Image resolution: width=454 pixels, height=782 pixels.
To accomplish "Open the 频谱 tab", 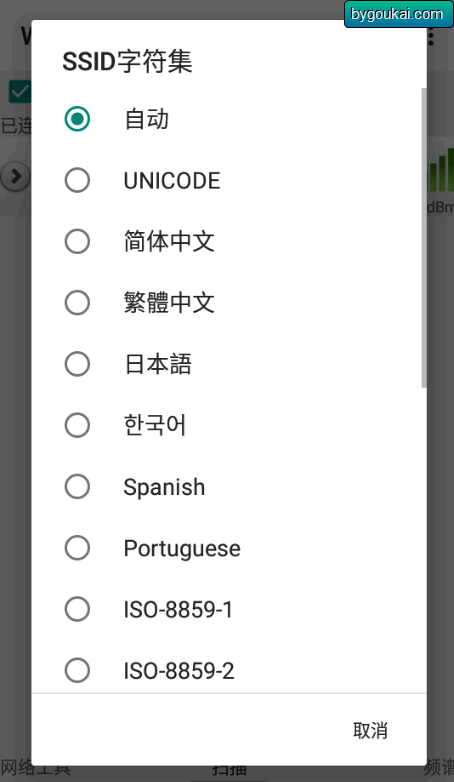I will click(439, 768).
